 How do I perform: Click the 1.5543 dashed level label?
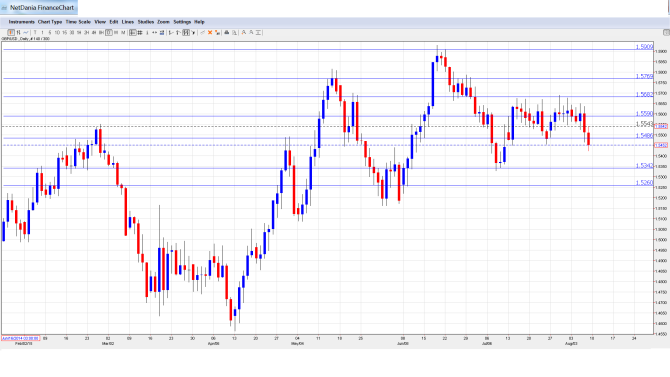tap(644, 124)
